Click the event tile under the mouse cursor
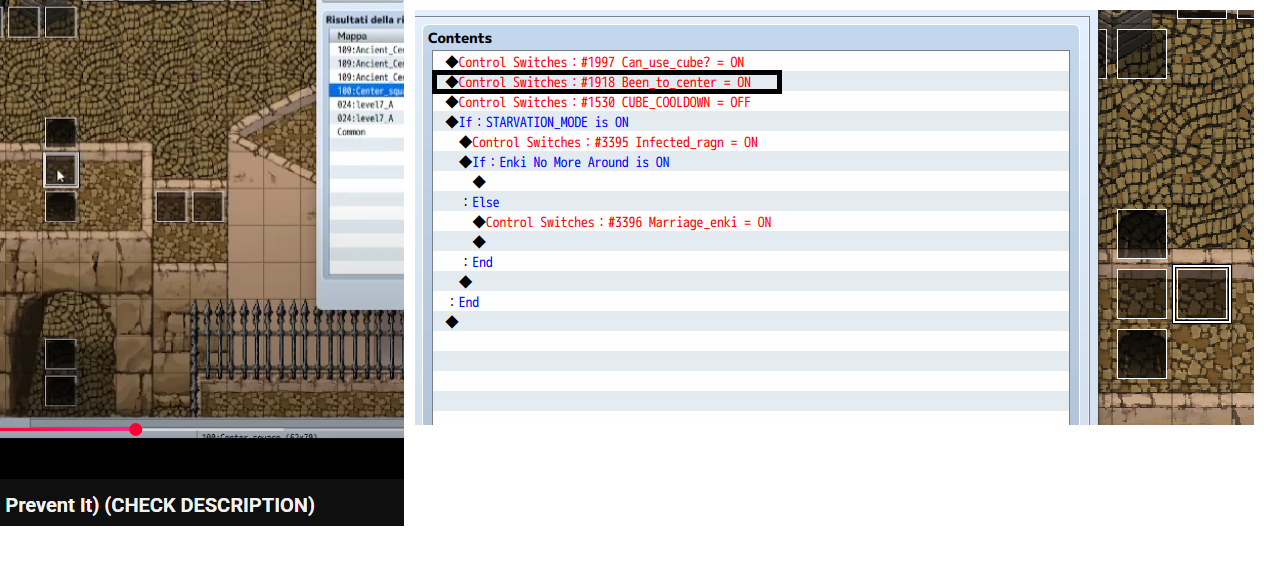 pos(61,170)
